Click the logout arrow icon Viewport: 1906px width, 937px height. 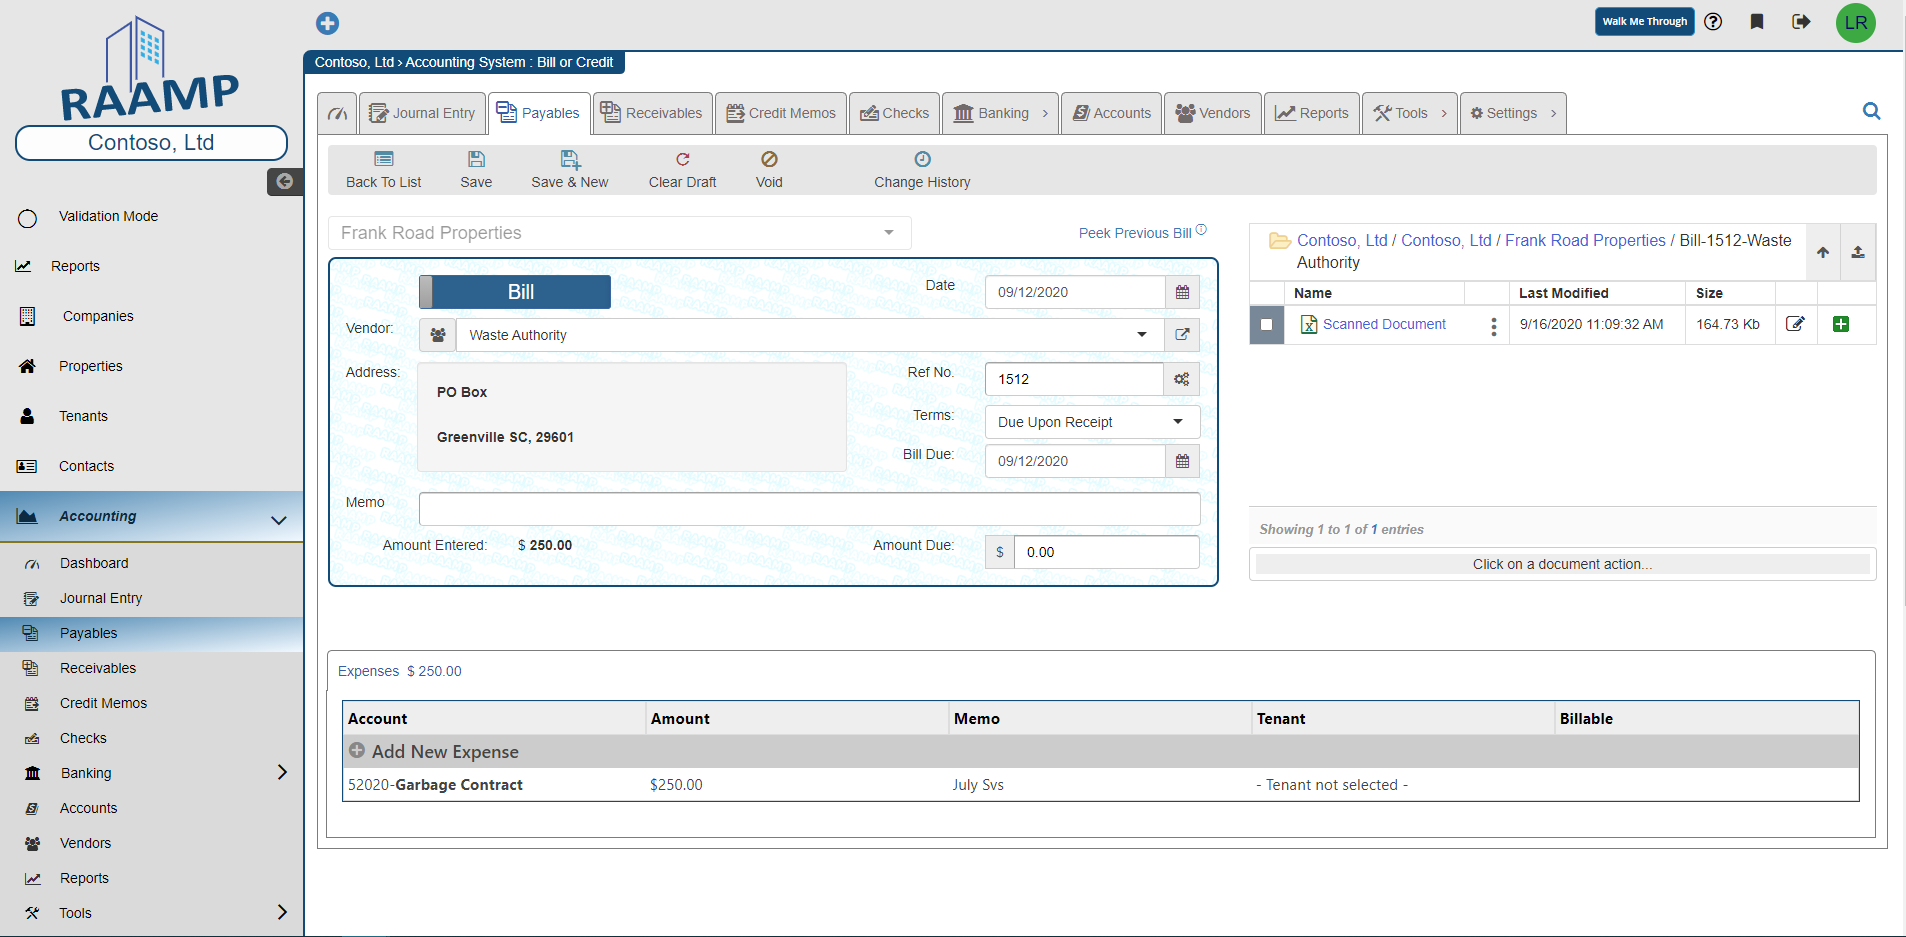pyautogui.click(x=1801, y=22)
